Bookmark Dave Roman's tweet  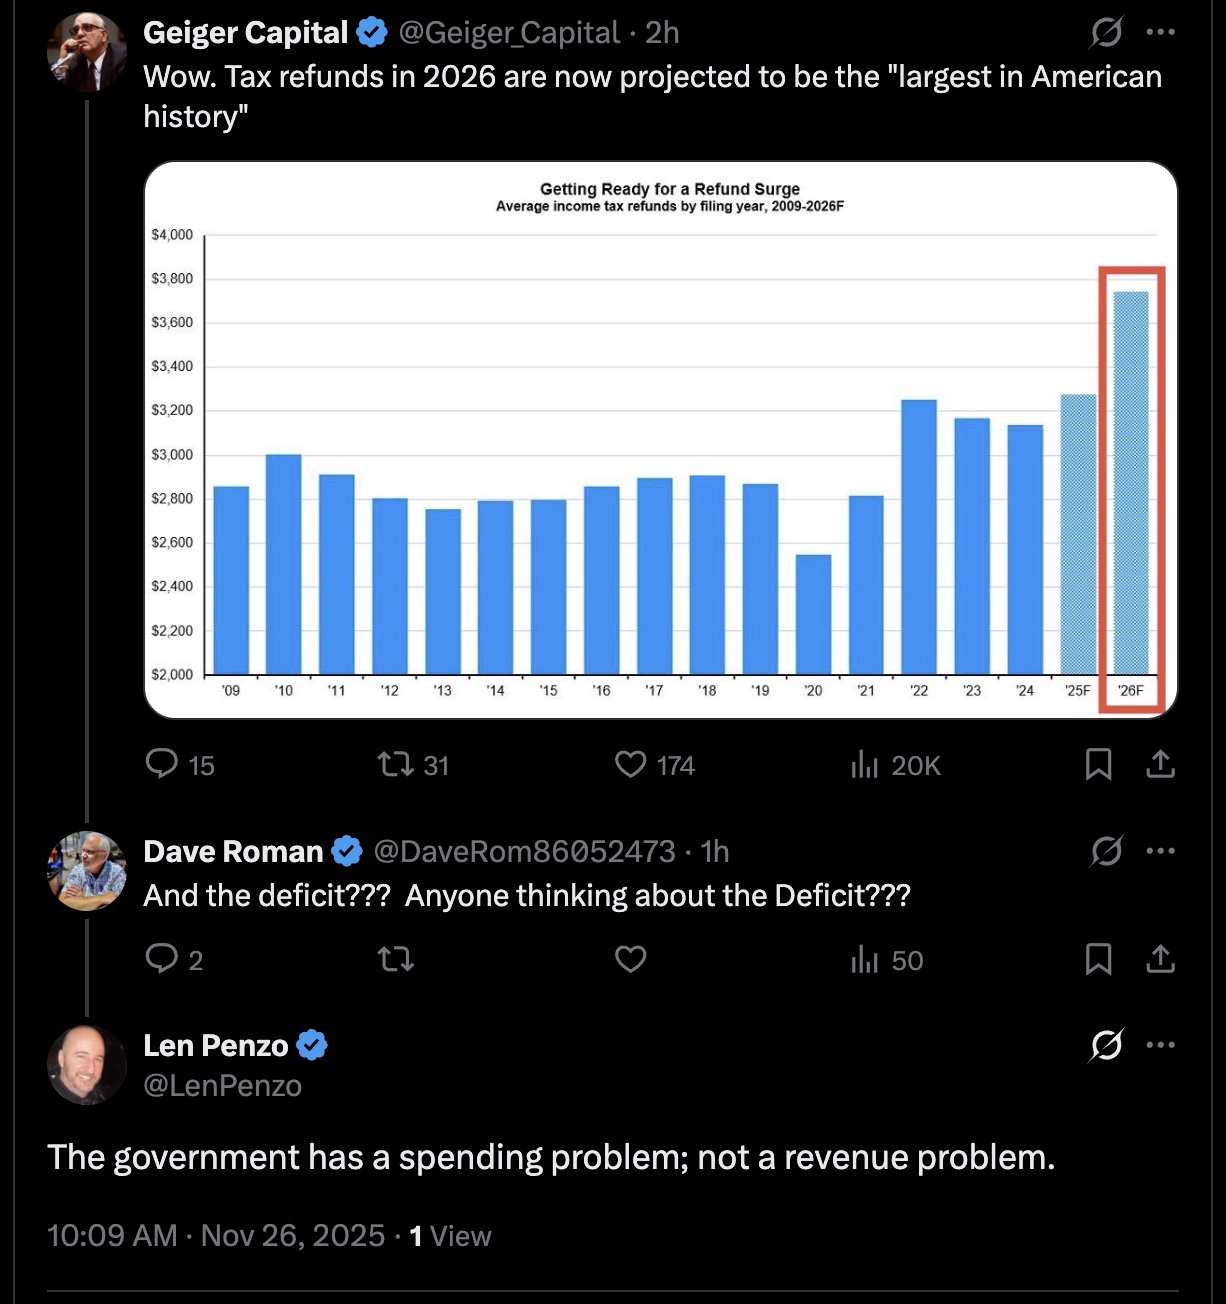point(1098,960)
